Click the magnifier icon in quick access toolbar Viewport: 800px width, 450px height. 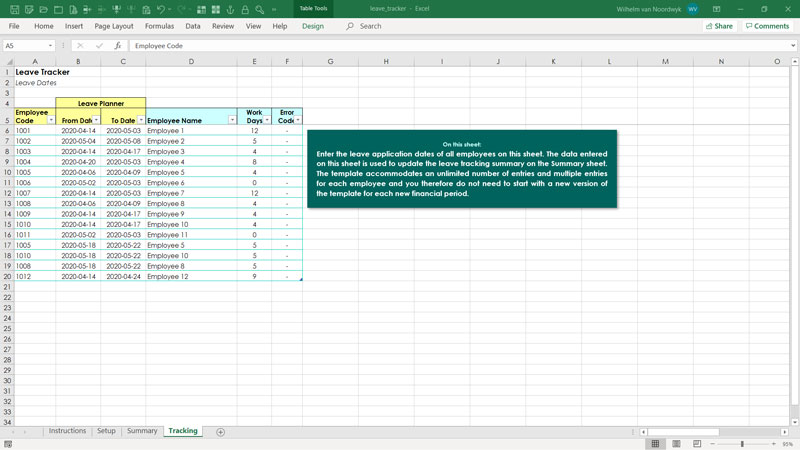coord(260,10)
